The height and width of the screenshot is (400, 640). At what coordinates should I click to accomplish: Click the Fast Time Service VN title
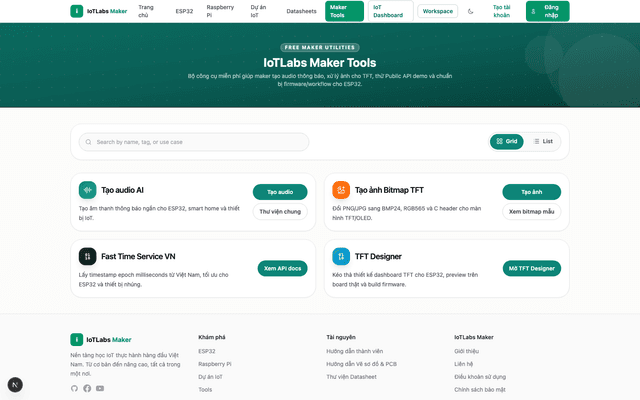(138, 256)
